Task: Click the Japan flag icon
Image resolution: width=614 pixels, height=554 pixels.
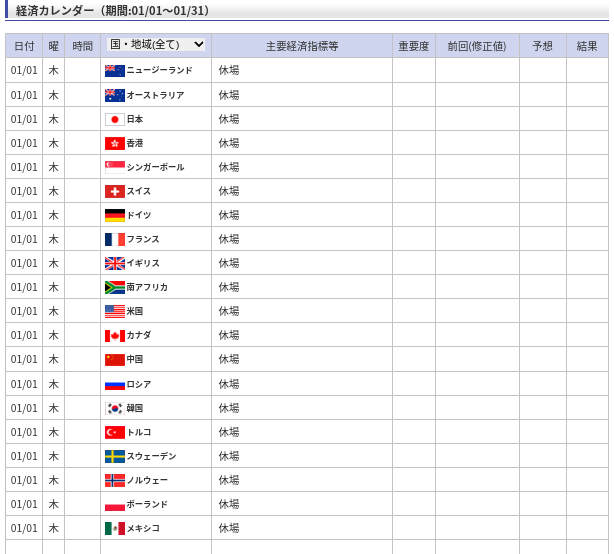Action: [x=114, y=119]
